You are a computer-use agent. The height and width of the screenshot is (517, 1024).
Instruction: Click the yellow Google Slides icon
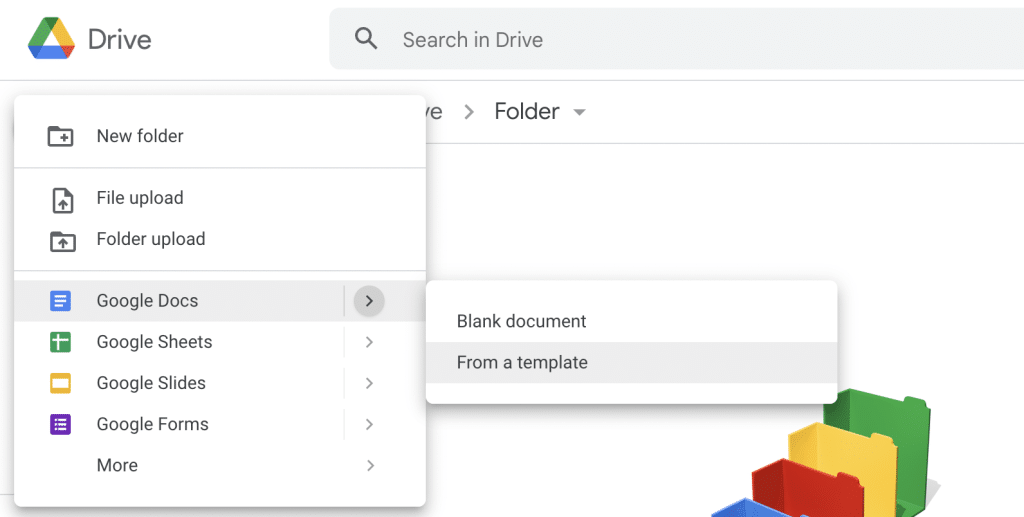[x=60, y=383]
